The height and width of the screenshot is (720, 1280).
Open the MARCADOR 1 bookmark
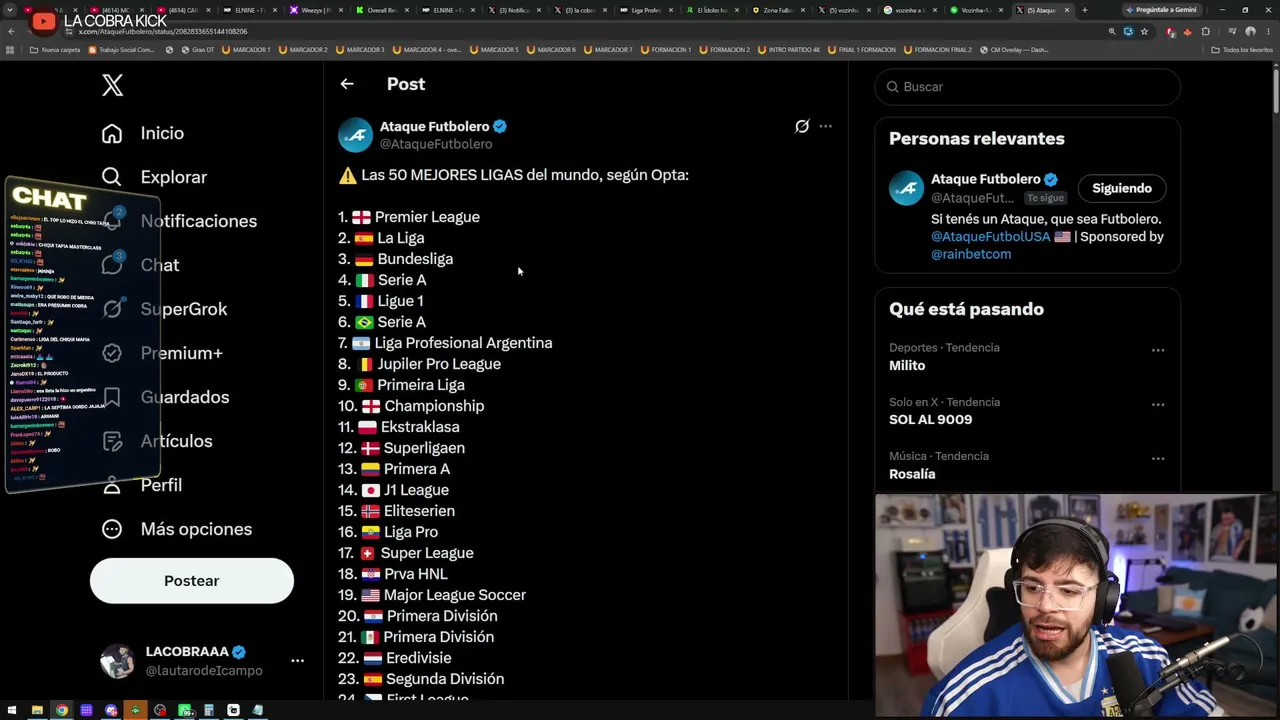pyautogui.click(x=244, y=49)
